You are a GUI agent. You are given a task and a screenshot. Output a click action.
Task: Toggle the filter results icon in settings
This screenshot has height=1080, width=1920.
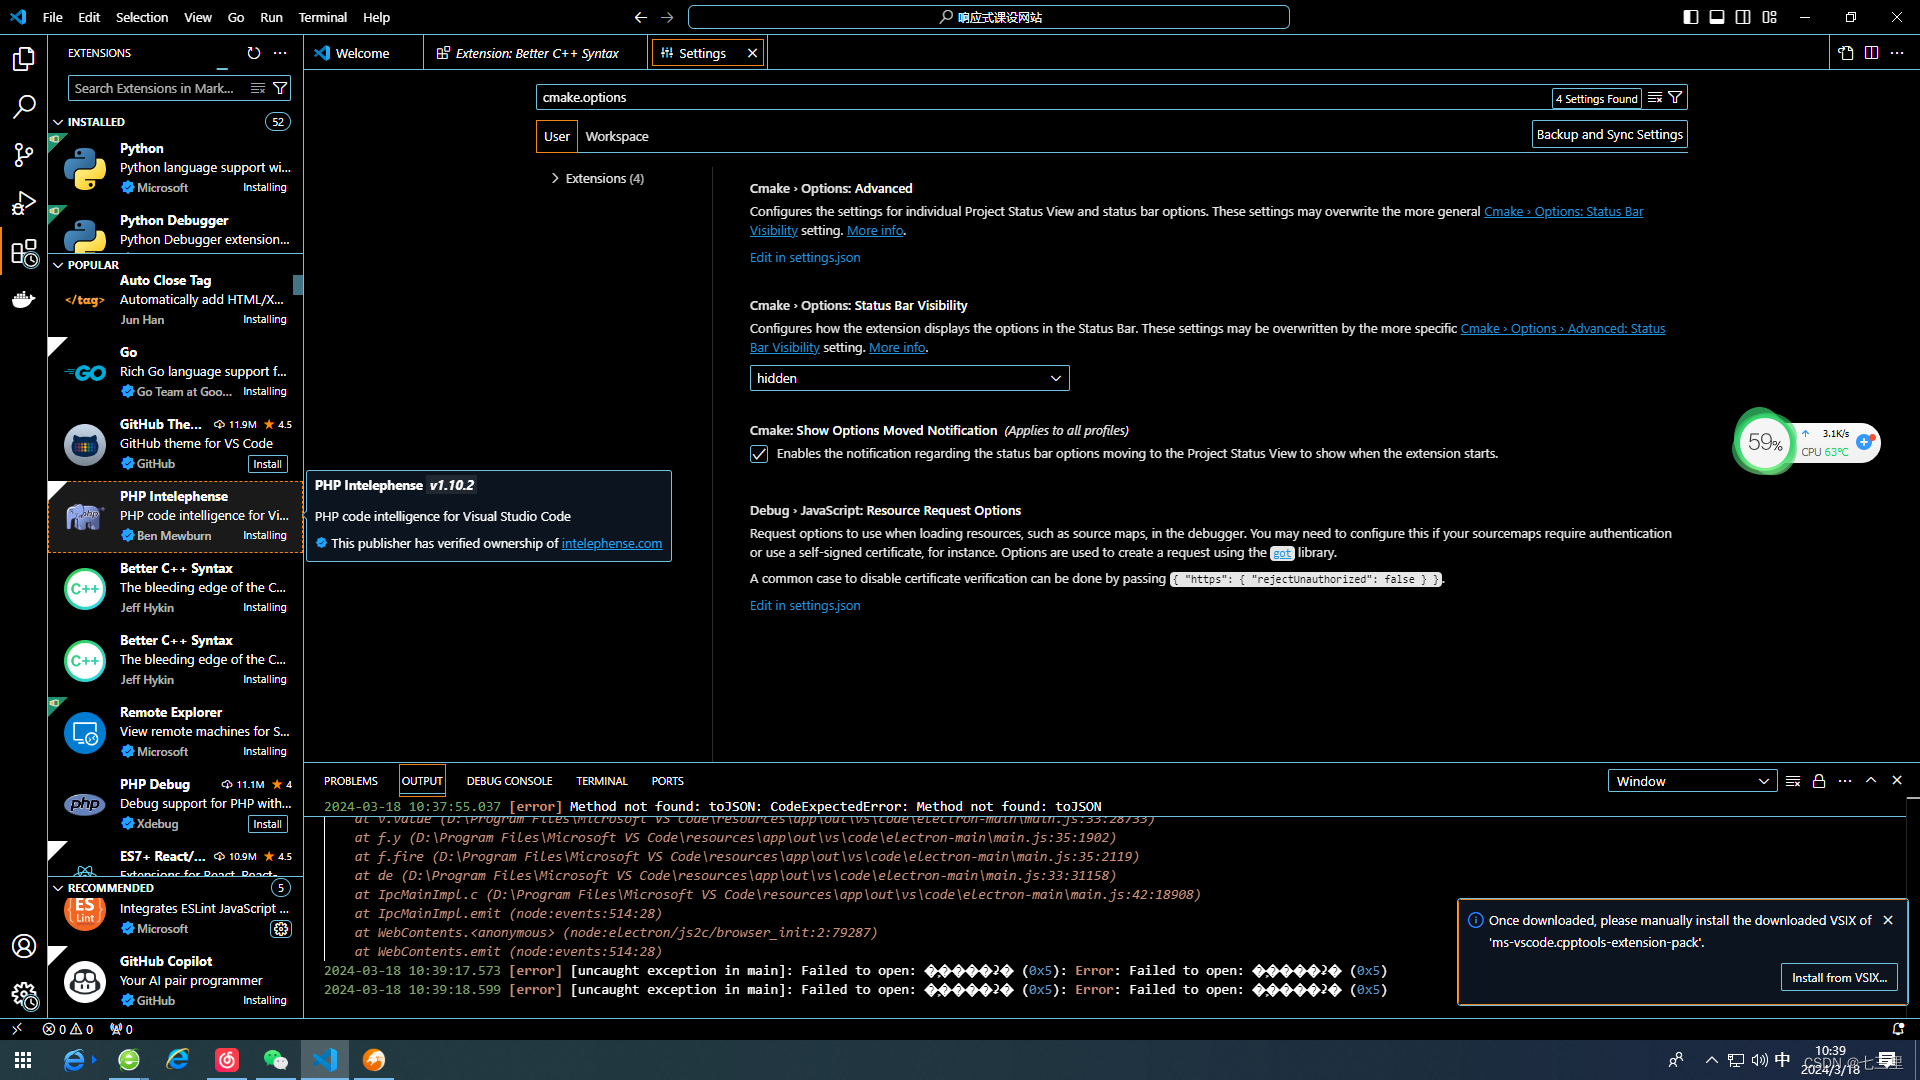1675,96
